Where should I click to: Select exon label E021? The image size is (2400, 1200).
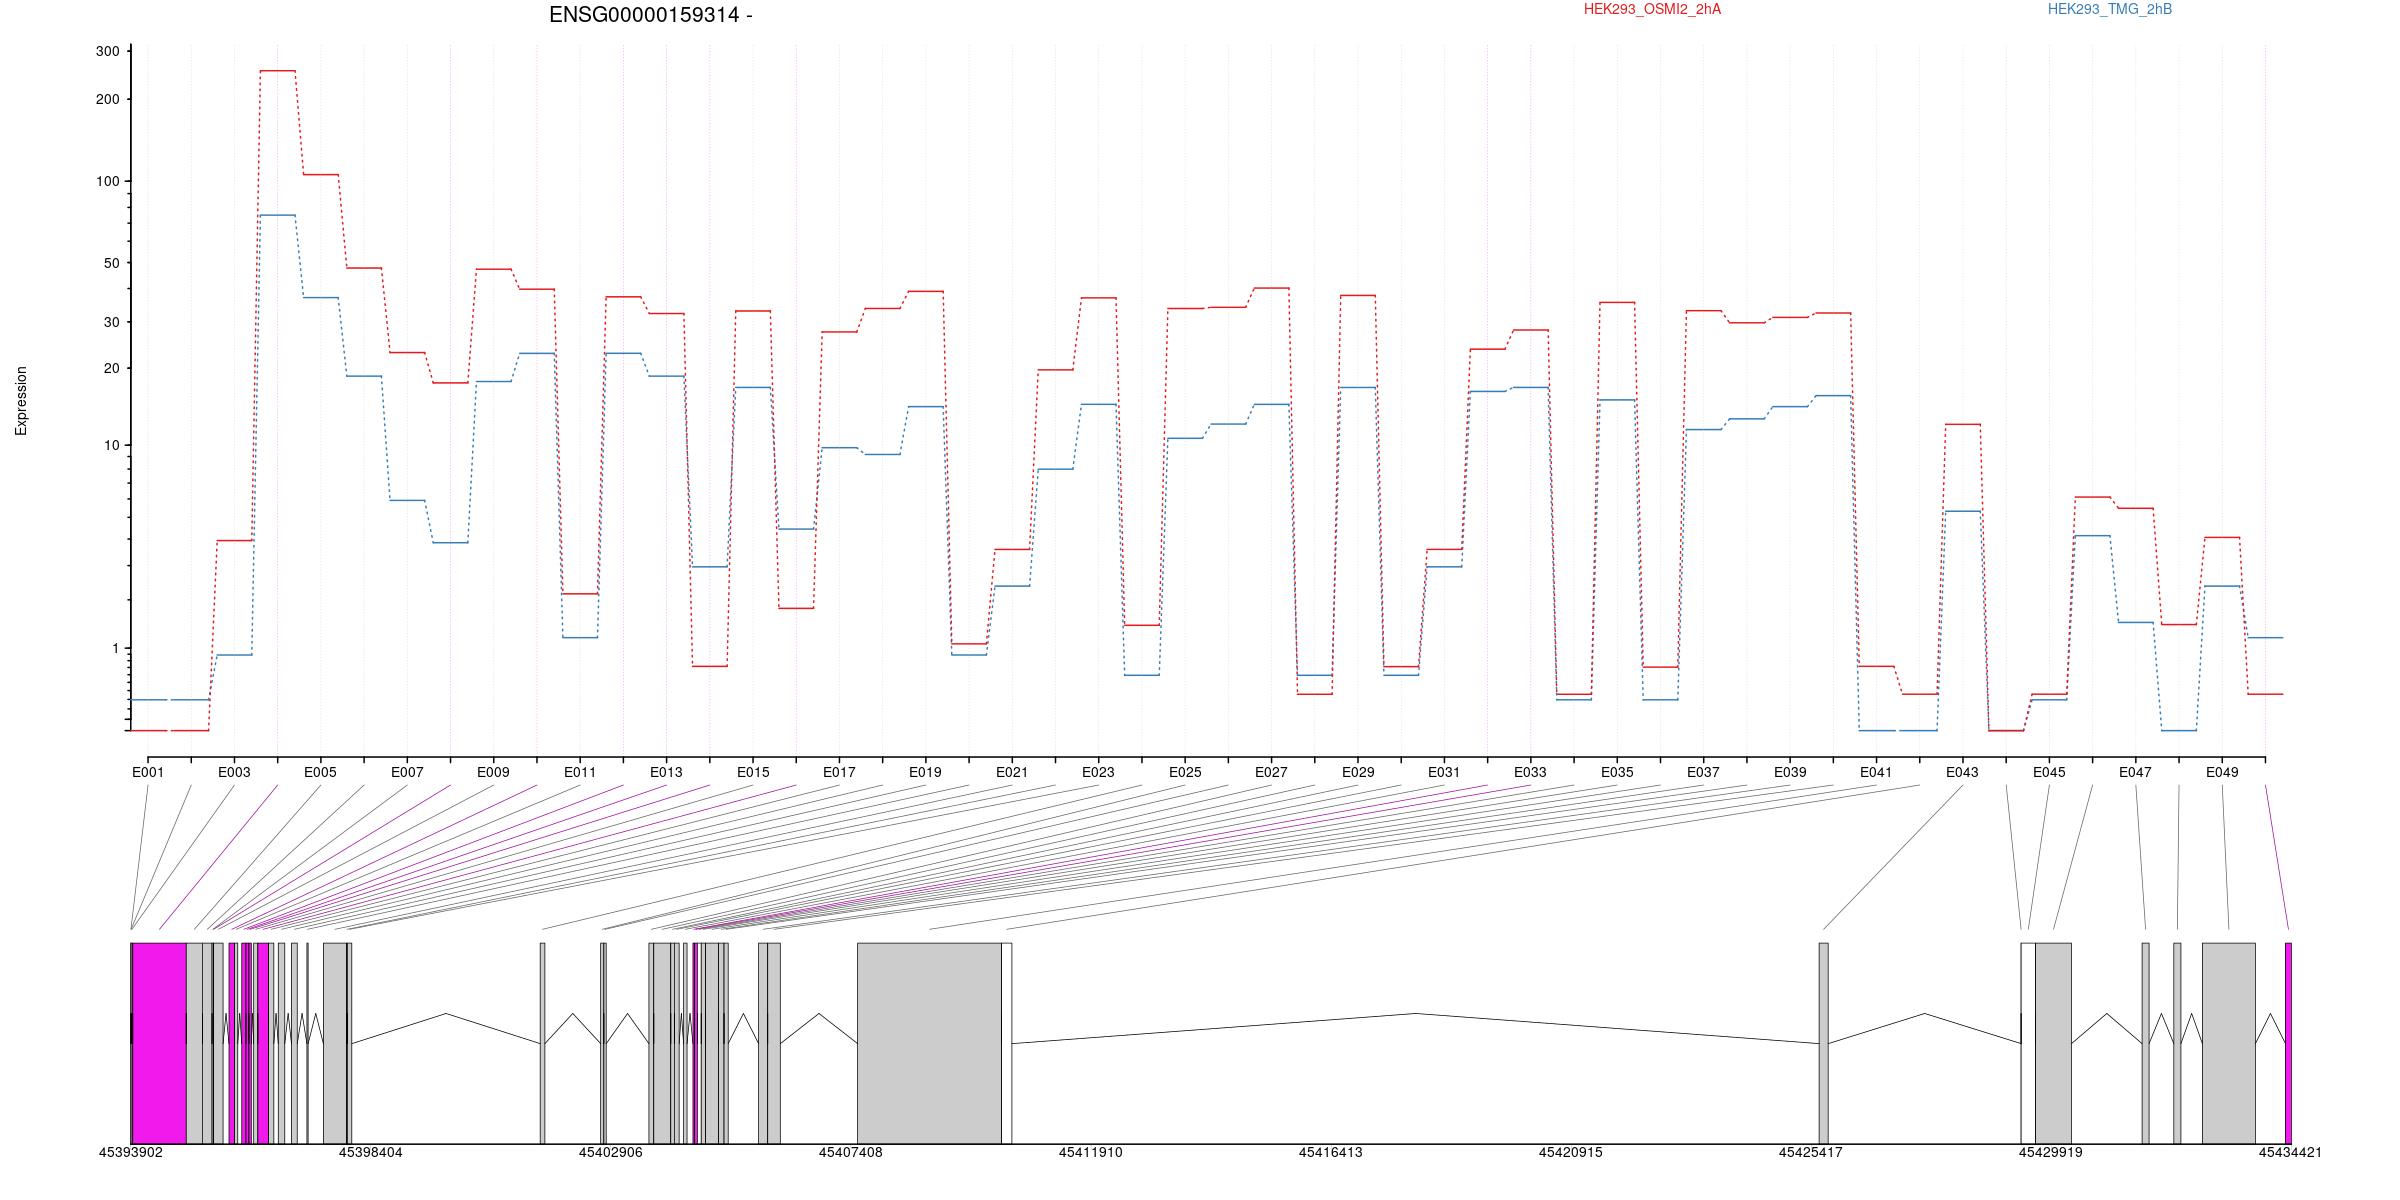(1012, 772)
